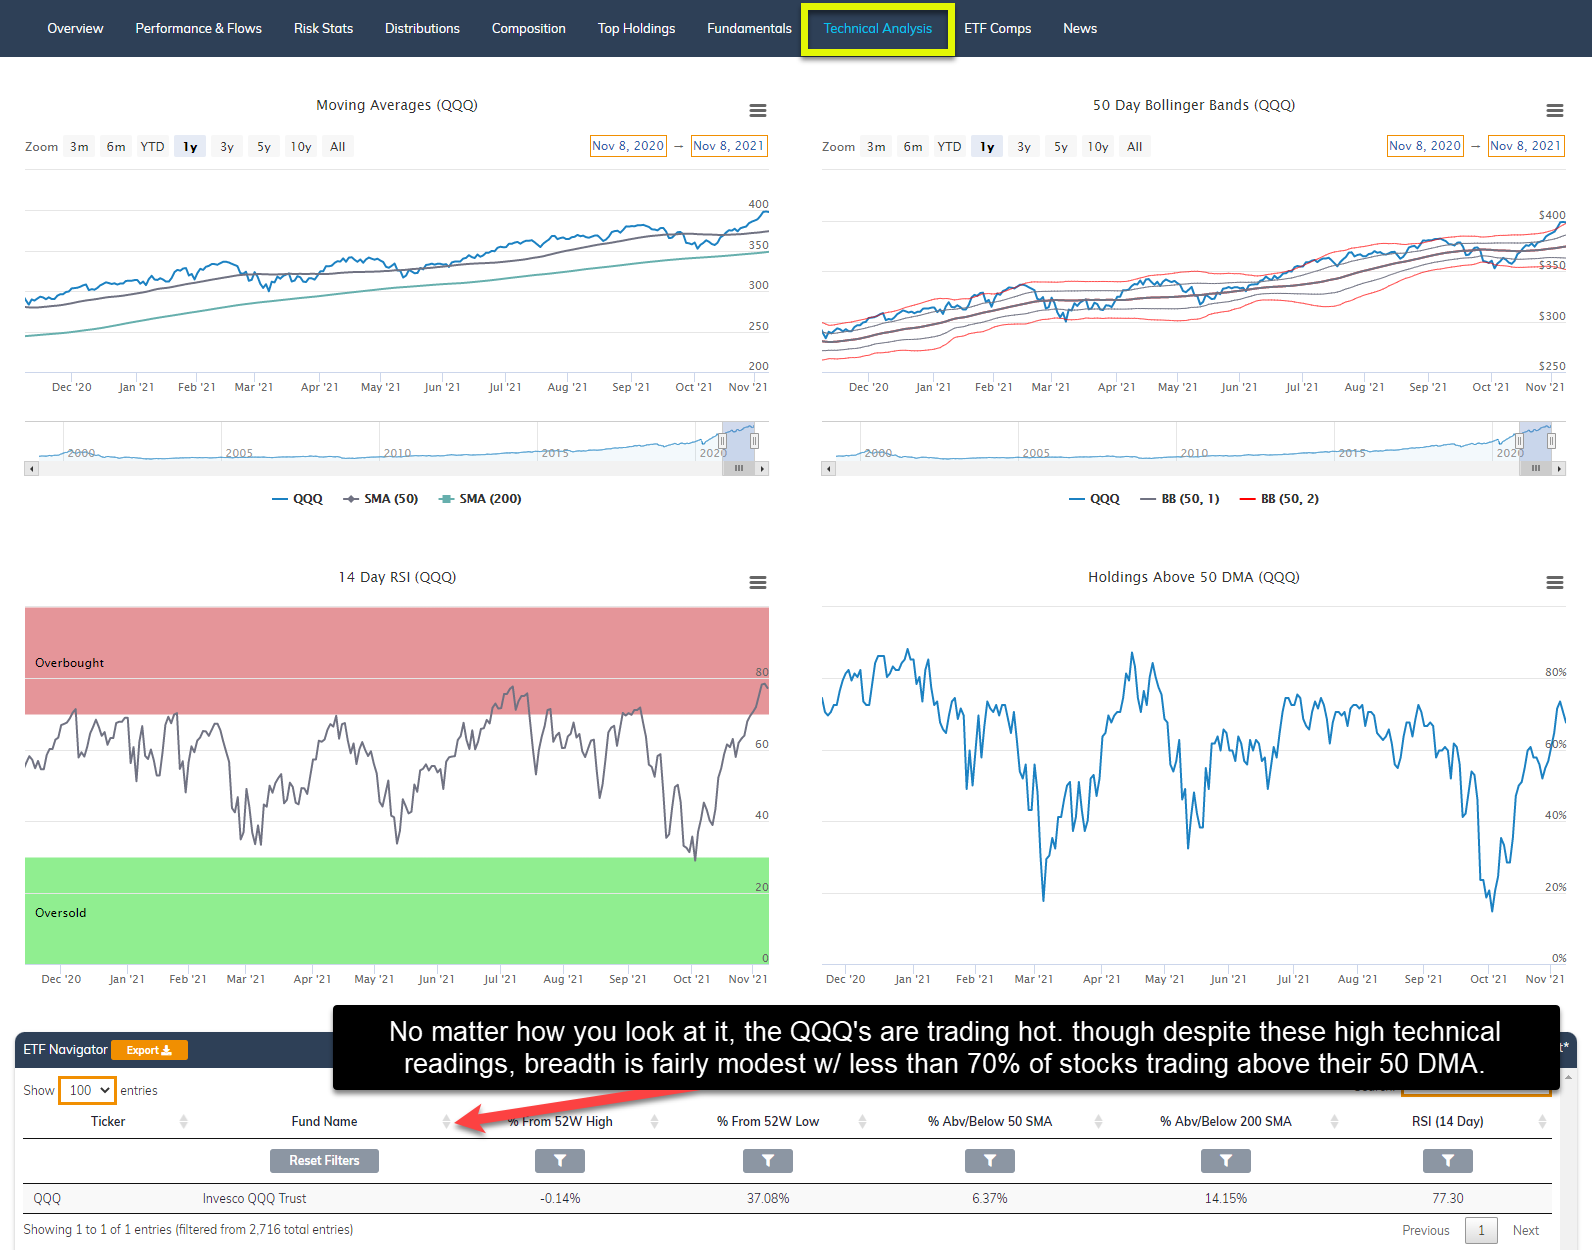Click the 77.30 RSI value cell
The image size is (1592, 1250).
tap(1448, 1198)
